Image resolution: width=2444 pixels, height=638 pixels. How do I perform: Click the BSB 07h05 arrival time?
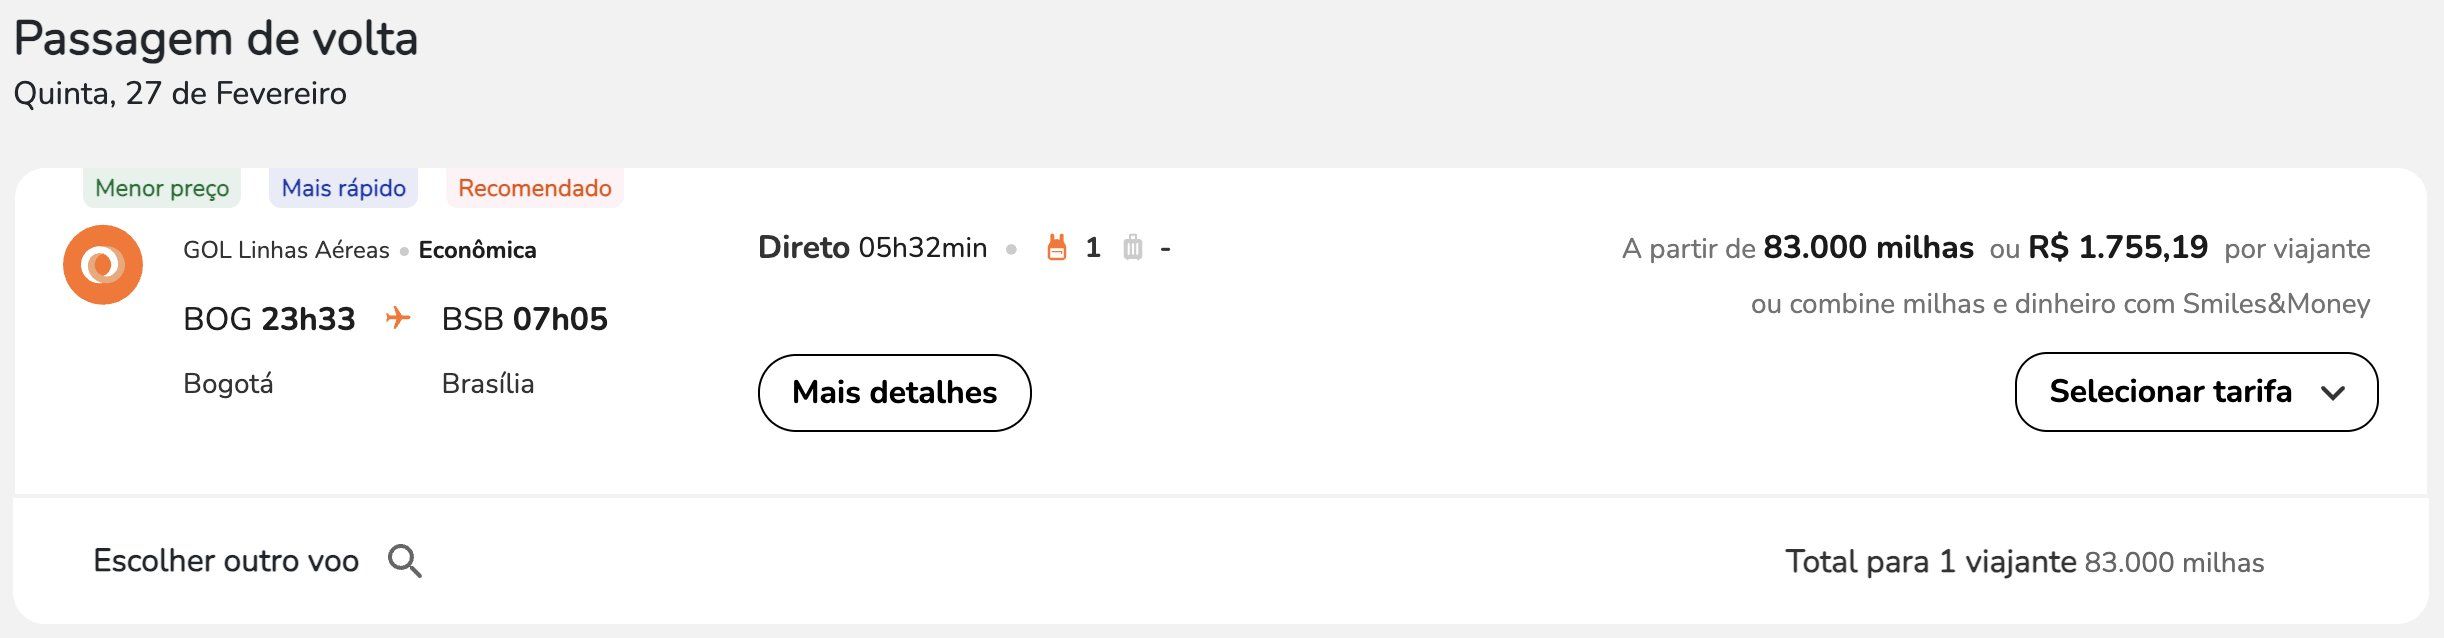pyautogui.click(x=525, y=319)
